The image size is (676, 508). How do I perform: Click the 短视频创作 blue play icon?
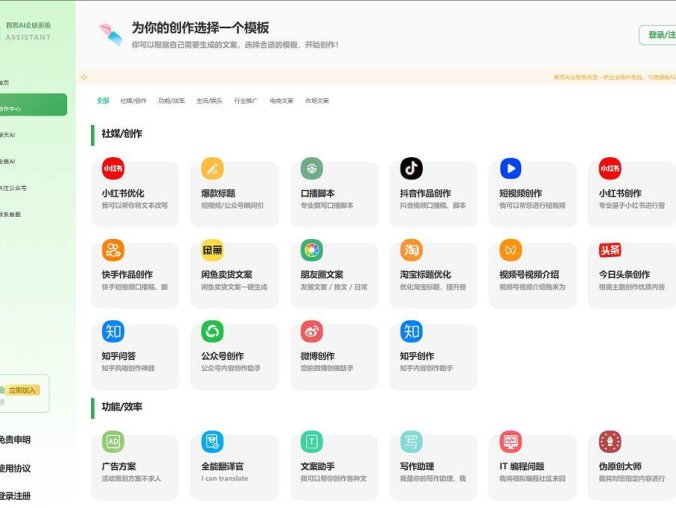coord(510,168)
